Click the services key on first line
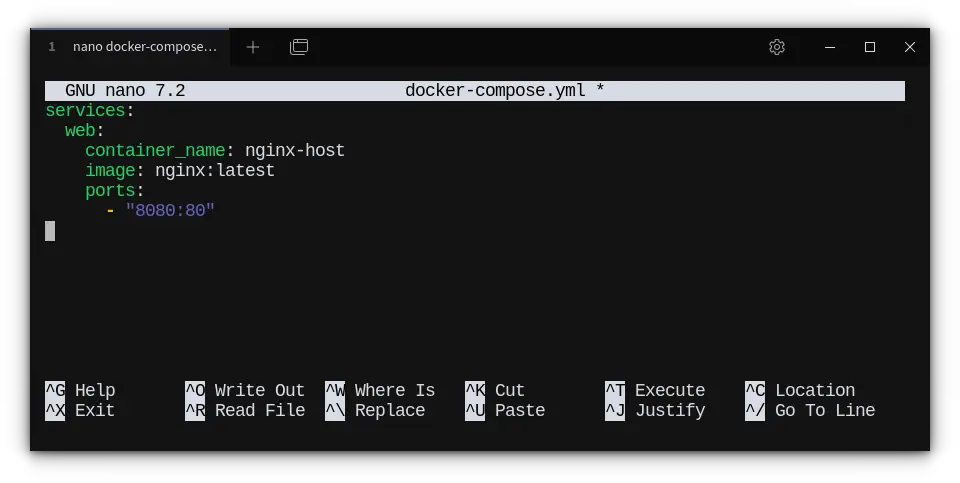 tap(85, 111)
